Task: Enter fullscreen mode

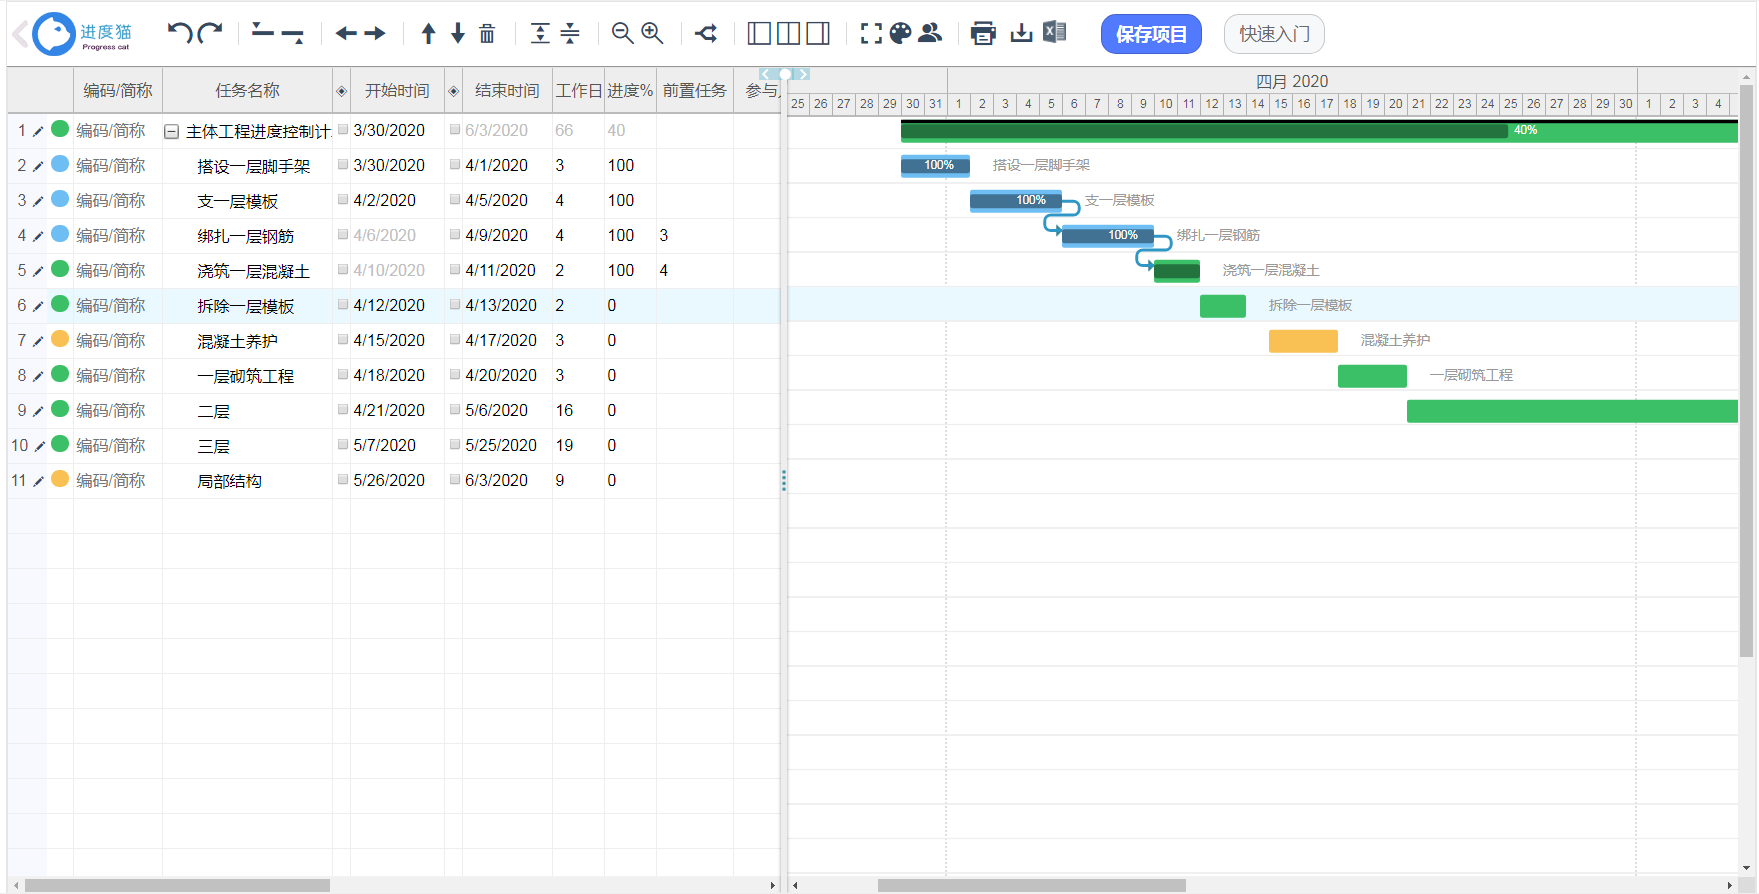Action: coord(871,33)
